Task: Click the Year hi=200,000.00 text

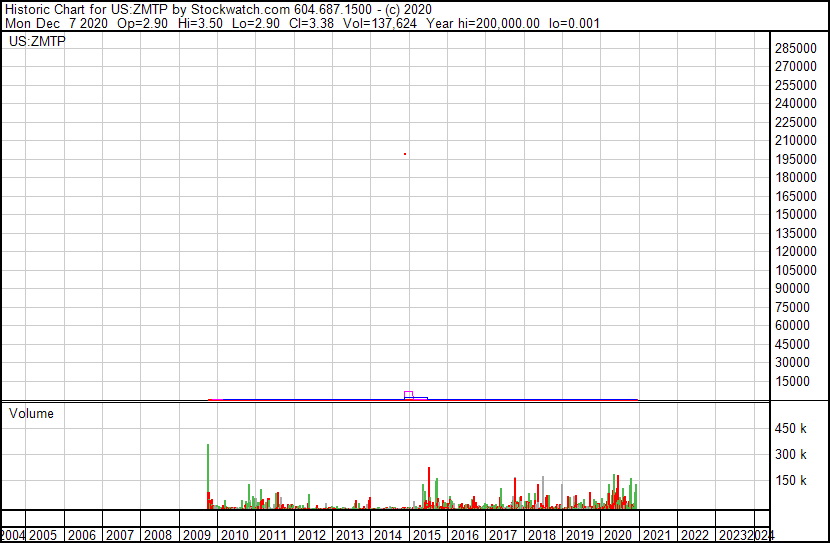Action: (483, 23)
